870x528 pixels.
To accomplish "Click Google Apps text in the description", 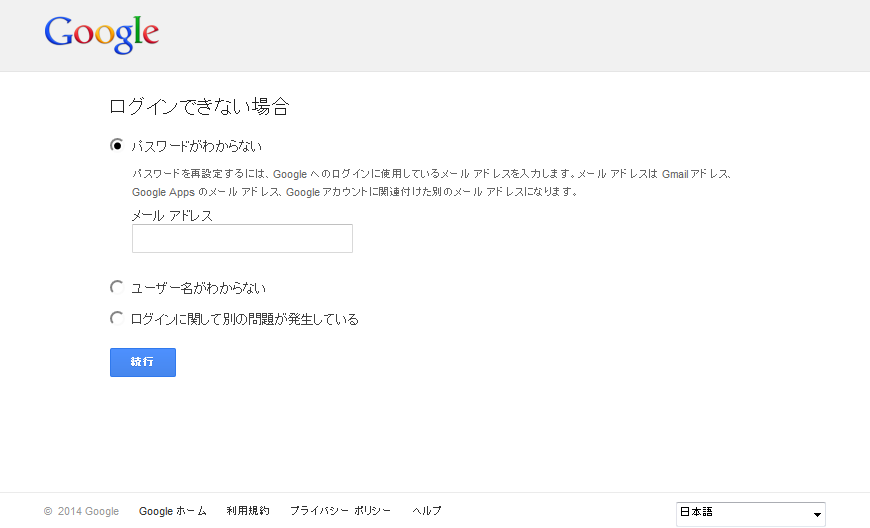I will click(x=163, y=192).
